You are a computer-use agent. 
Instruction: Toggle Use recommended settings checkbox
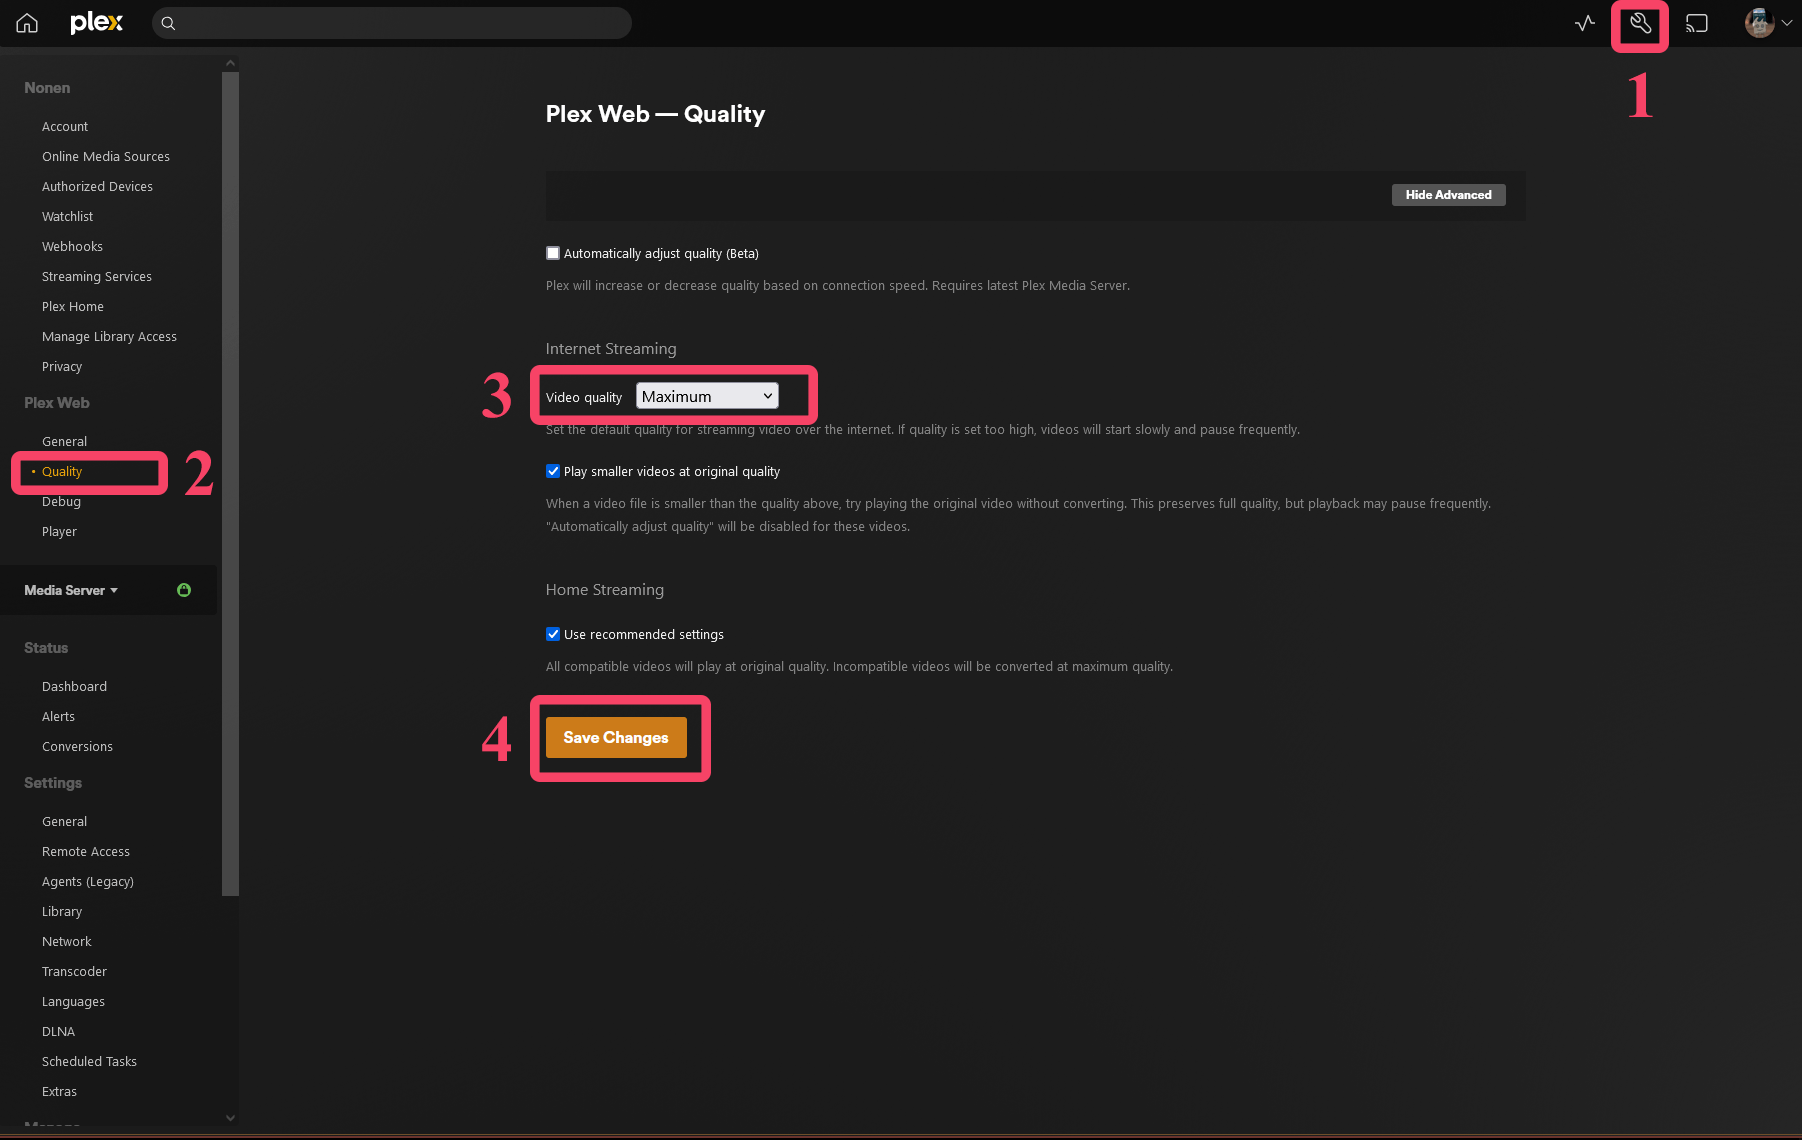[553, 634]
